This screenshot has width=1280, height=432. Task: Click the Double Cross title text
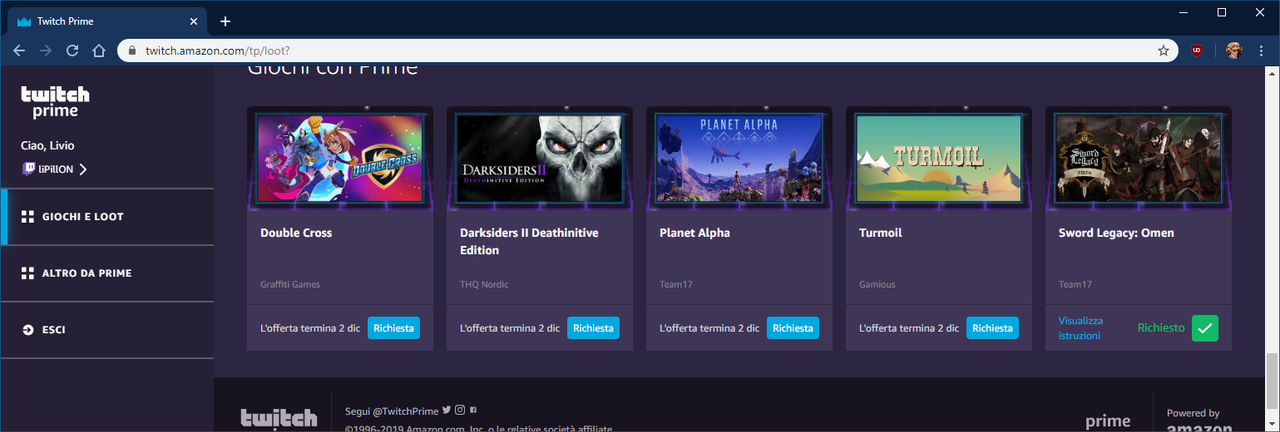click(296, 233)
